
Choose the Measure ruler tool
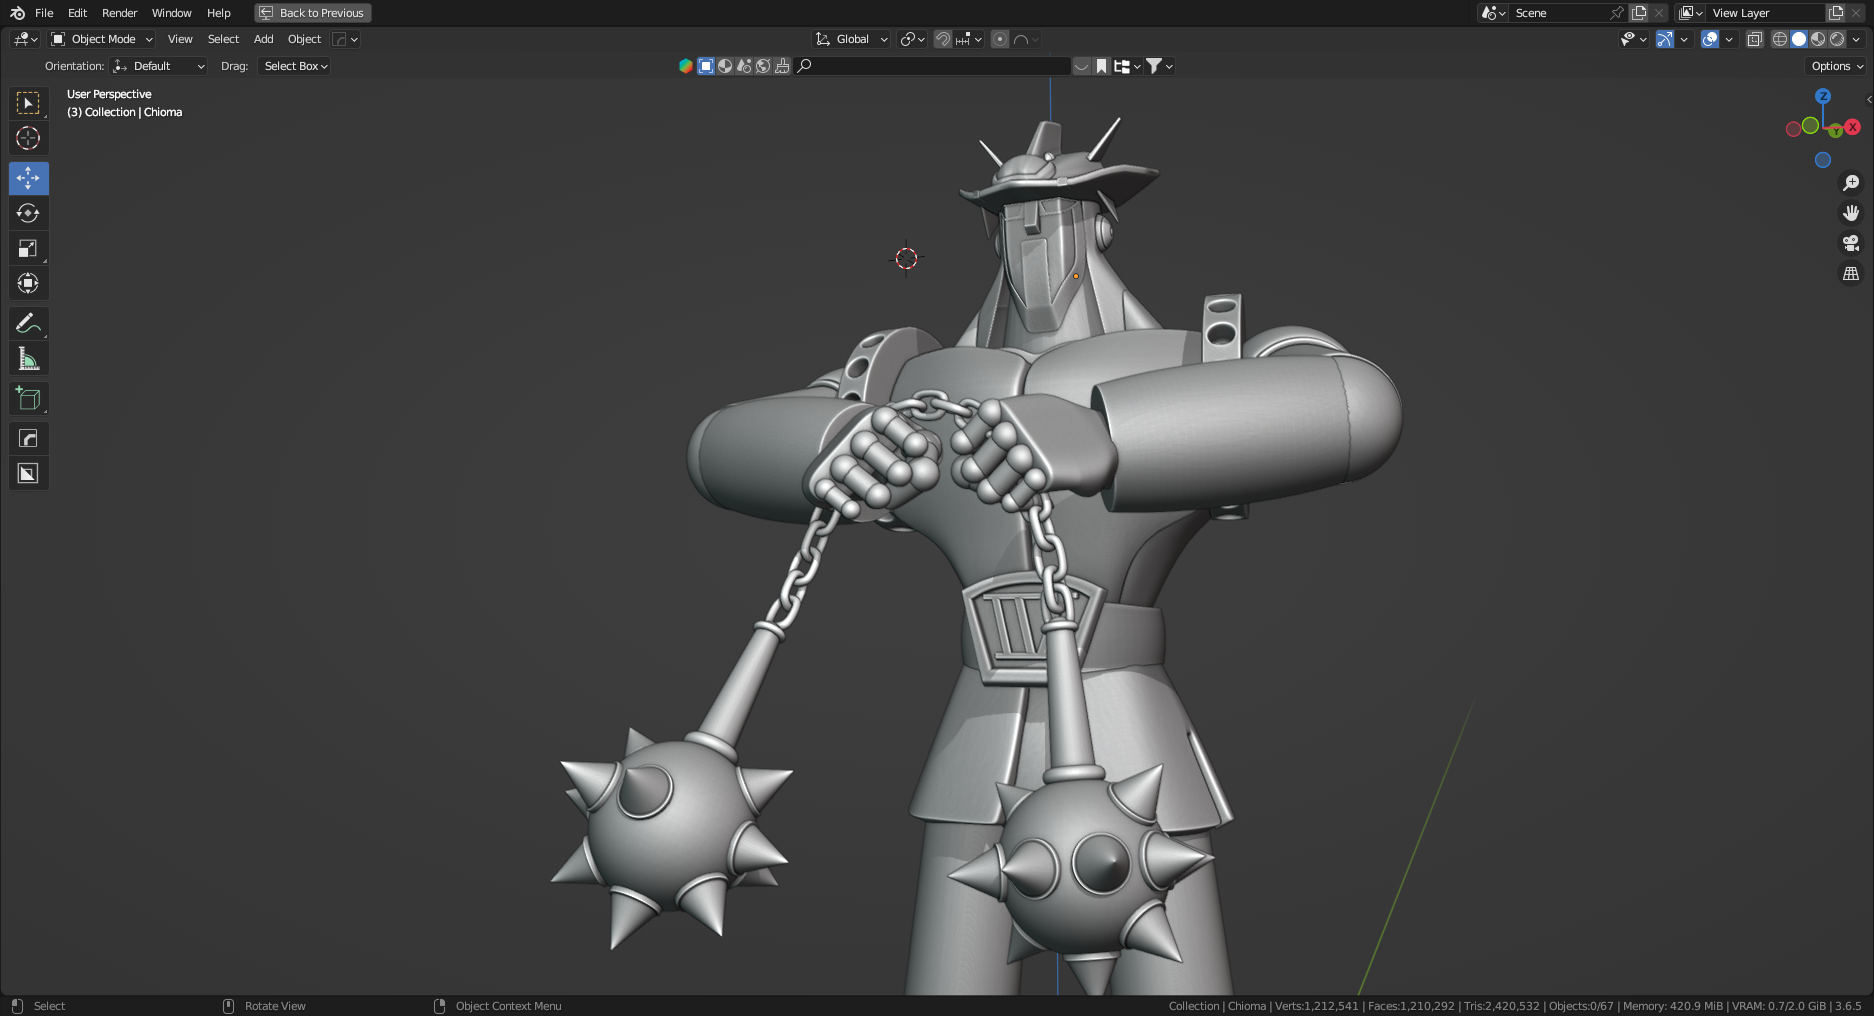pos(28,358)
